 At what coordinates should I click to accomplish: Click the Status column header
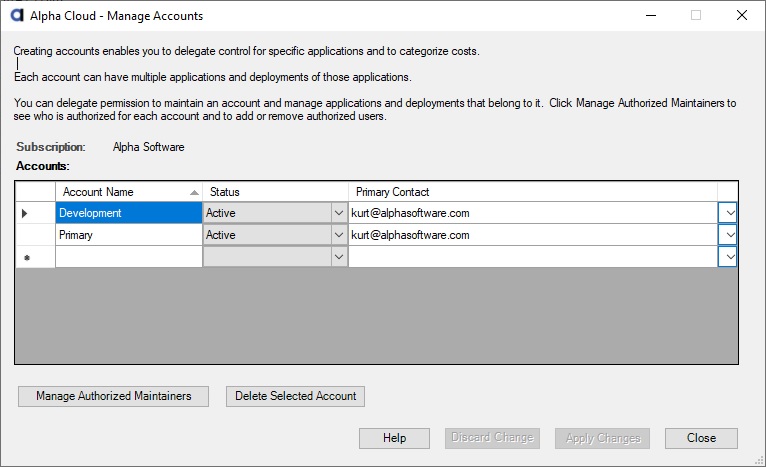276,192
